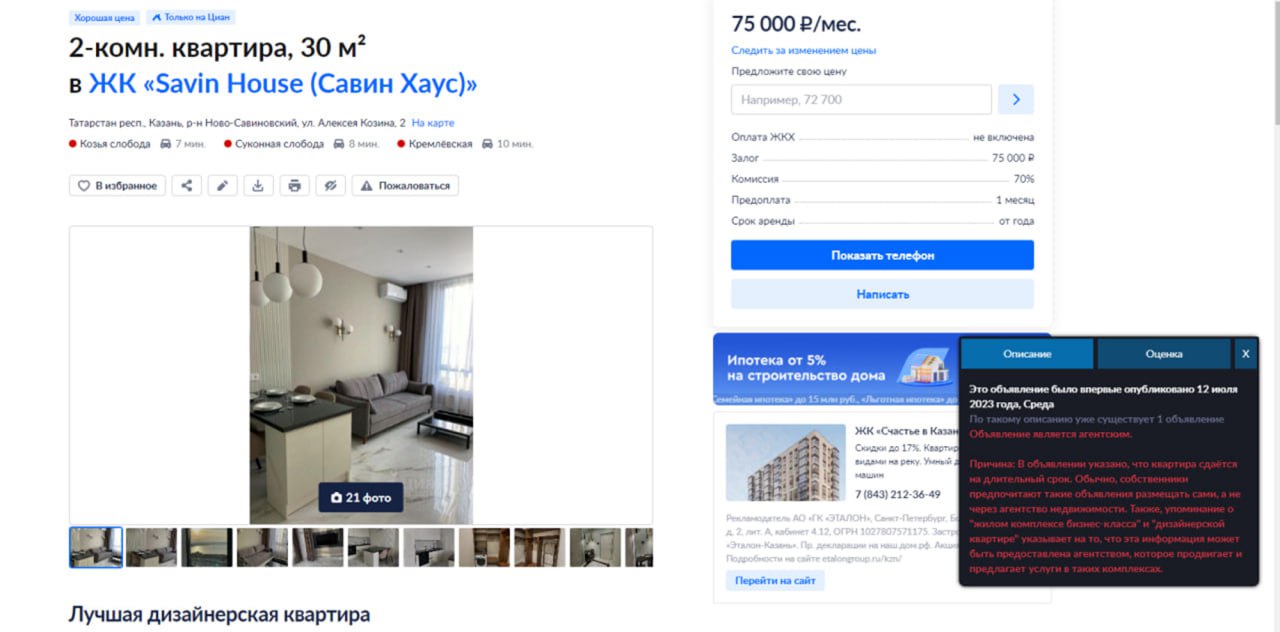Click the download icon in listing toolbar
This screenshot has height=632, width=1280.
(258, 185)
